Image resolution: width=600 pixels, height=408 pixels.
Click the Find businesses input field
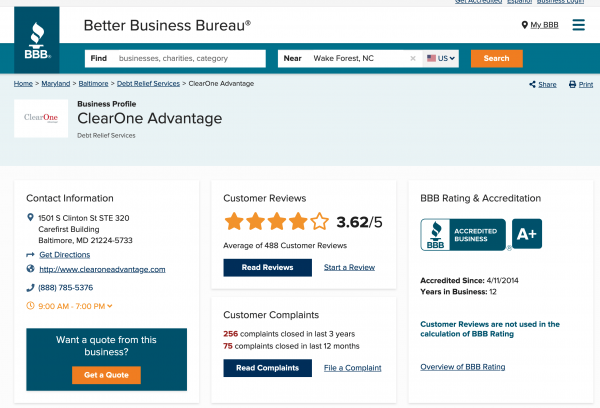coord(175,59)
